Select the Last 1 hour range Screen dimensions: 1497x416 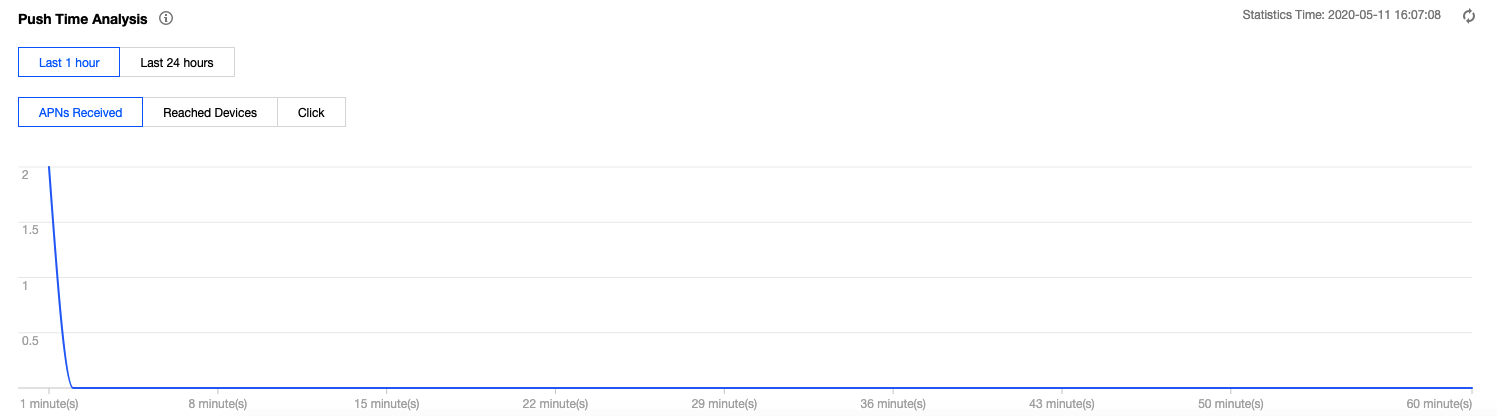[x=69, y=62]
